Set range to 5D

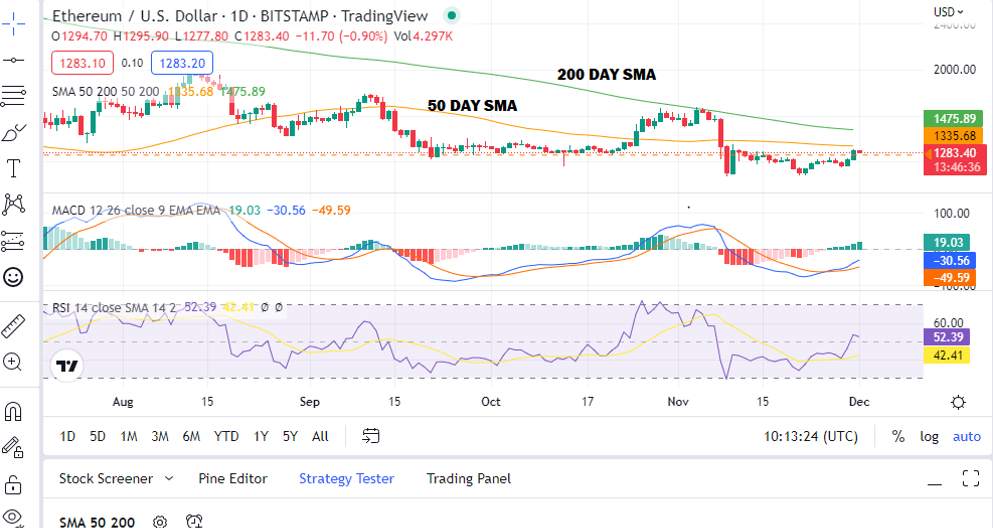point(98,436)
